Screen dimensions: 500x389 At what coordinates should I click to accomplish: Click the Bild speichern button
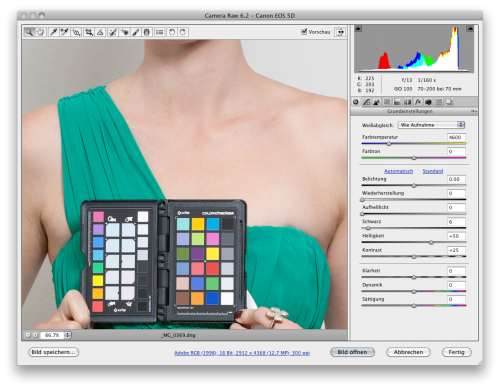coord(53,352)
